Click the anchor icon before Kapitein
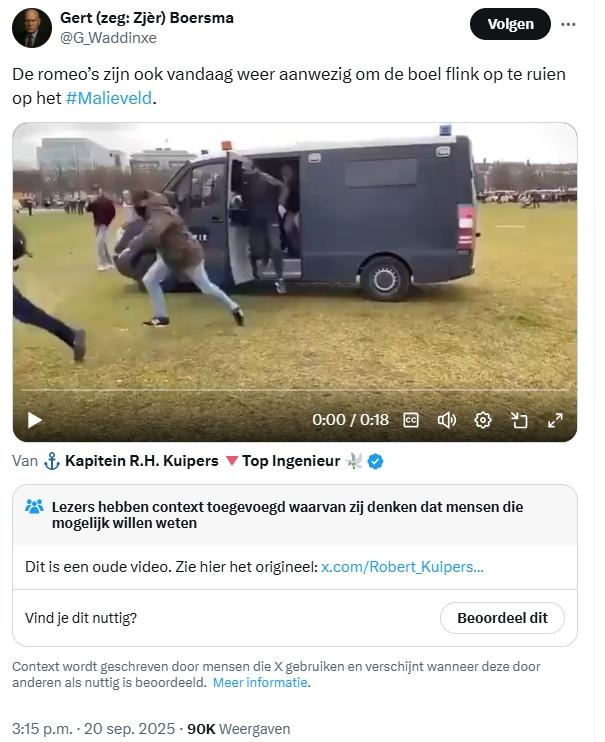This screenshot has width=605, height=742. click(52, 461)
